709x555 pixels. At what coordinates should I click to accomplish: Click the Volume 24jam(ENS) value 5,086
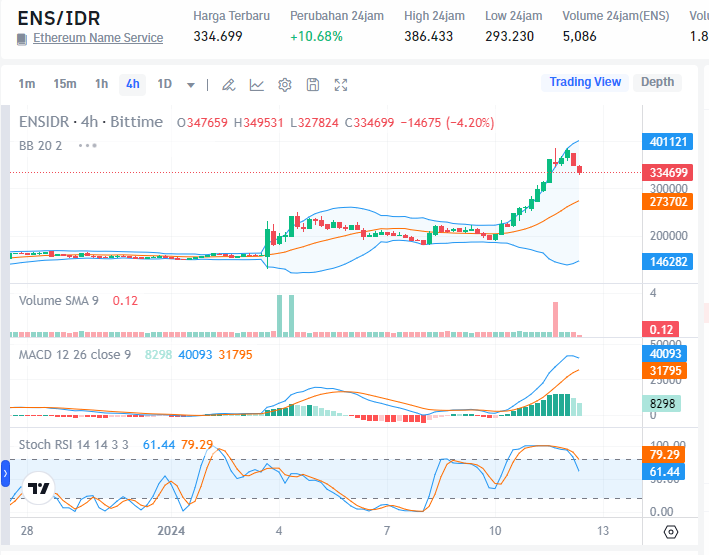point(580,37)
